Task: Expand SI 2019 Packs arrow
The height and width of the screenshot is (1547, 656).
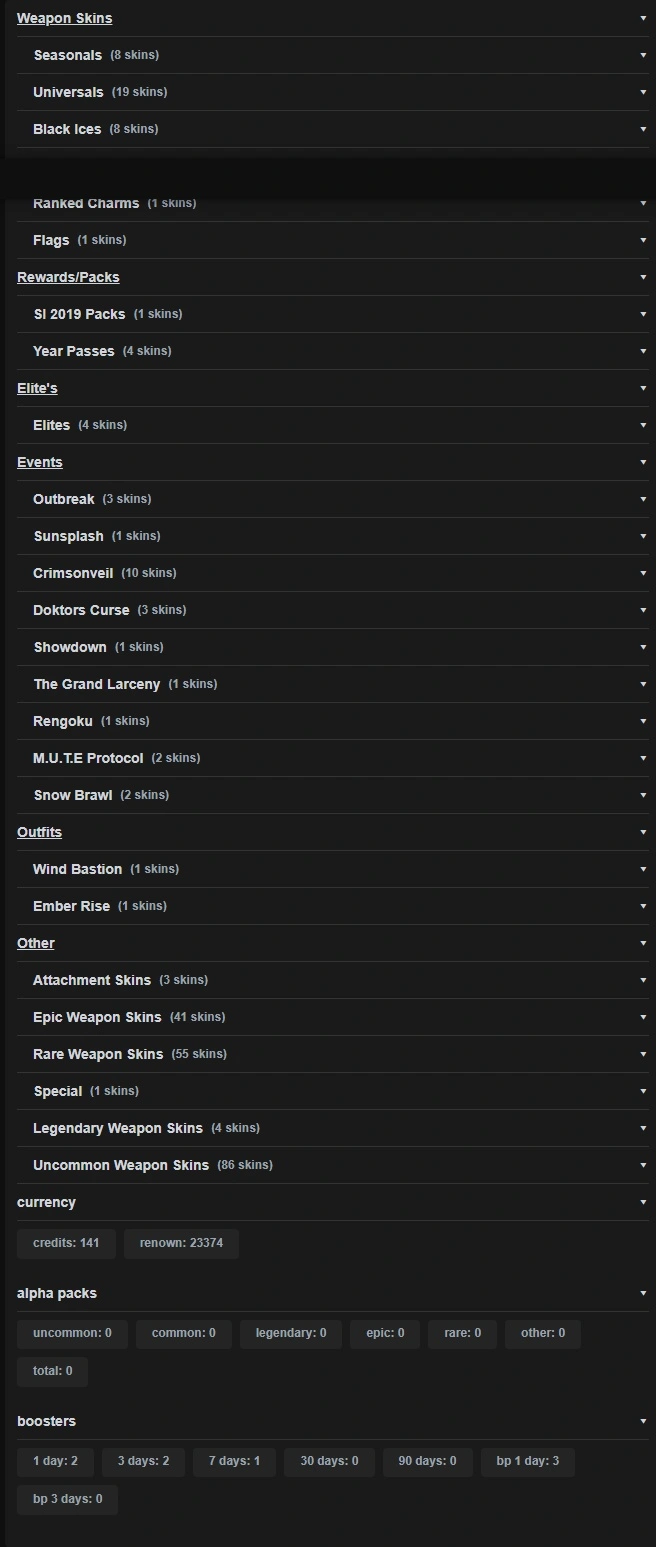Action: tap(643, 314)
